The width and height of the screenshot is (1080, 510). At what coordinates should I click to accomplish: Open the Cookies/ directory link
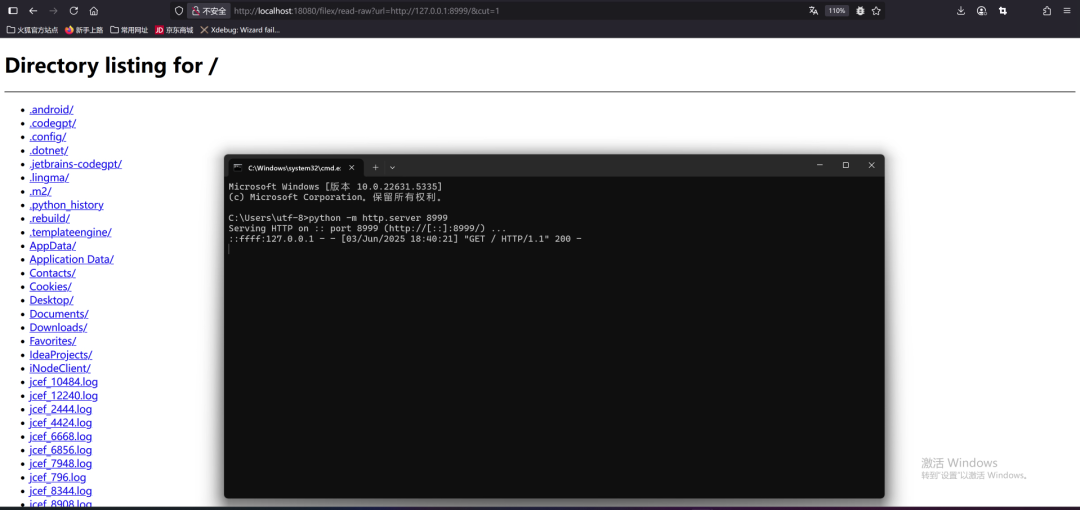50,287
